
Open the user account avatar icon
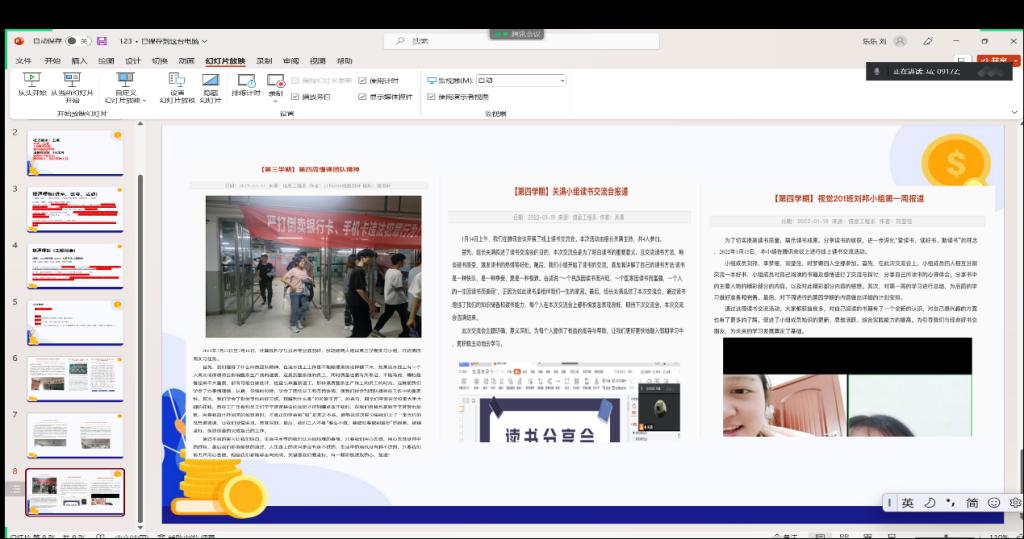pyautogui.click(x=900, y=41)
